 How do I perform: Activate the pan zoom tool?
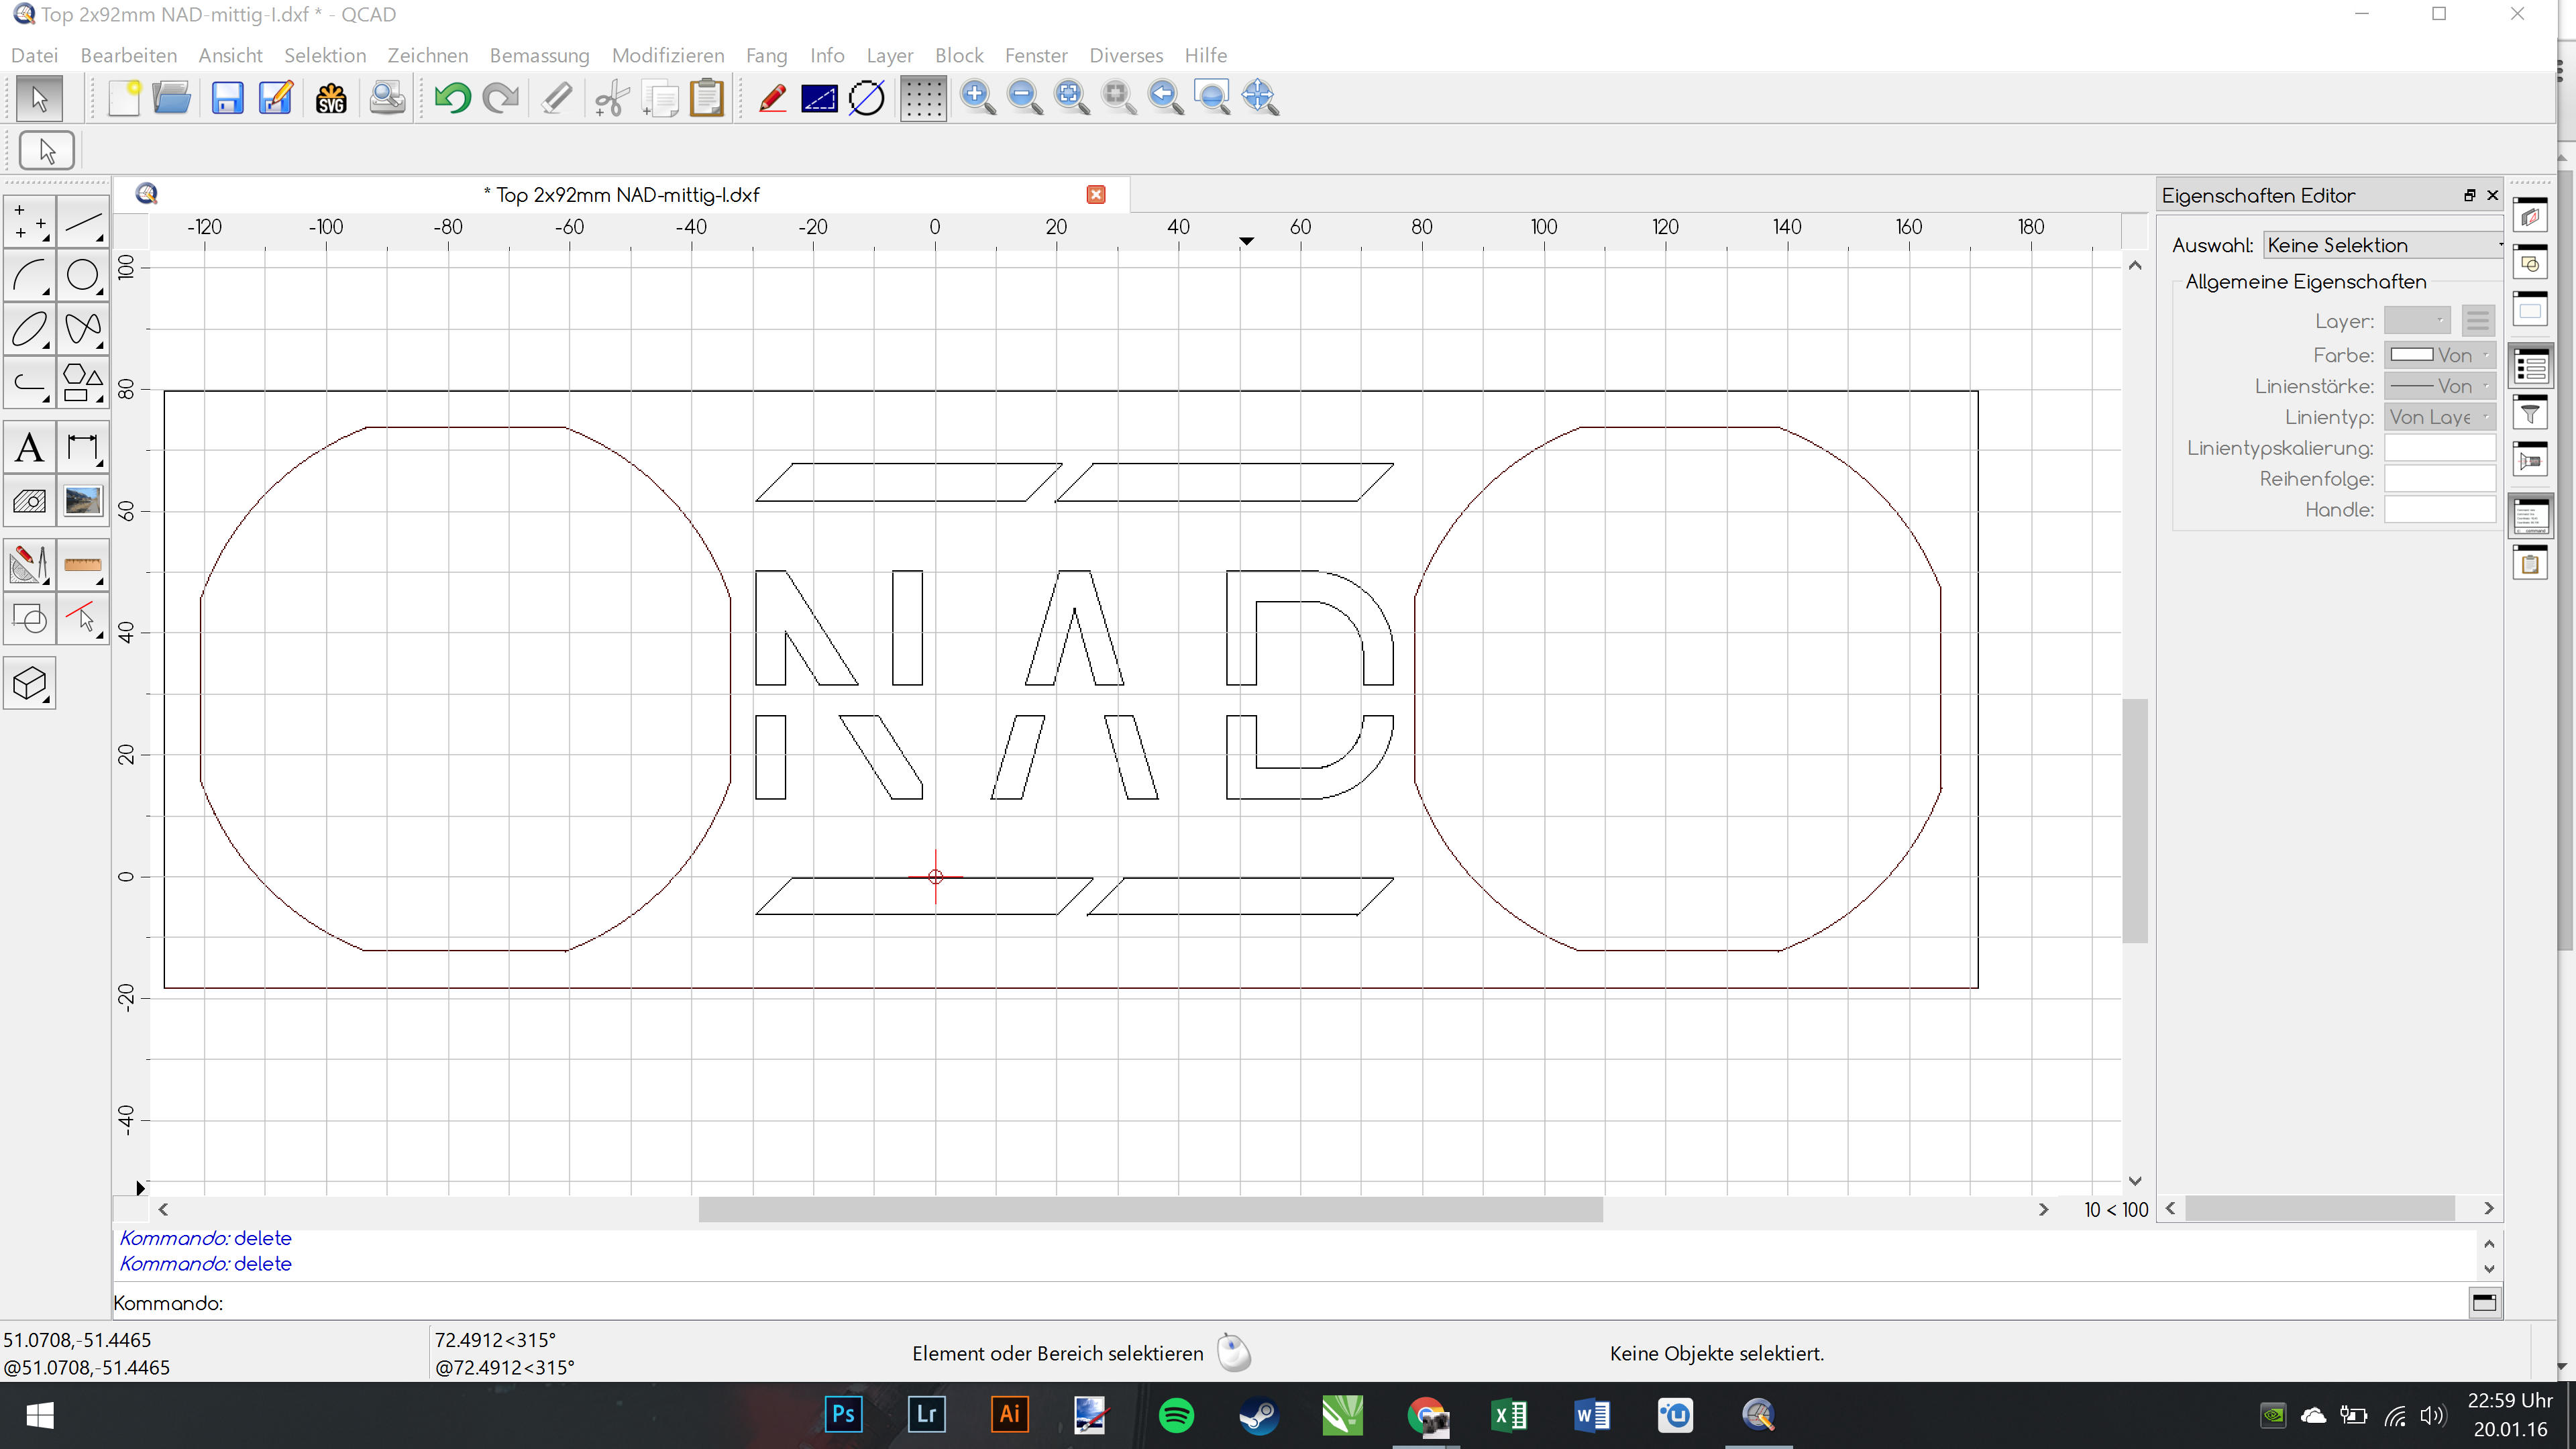click(x=1259, y=98)
